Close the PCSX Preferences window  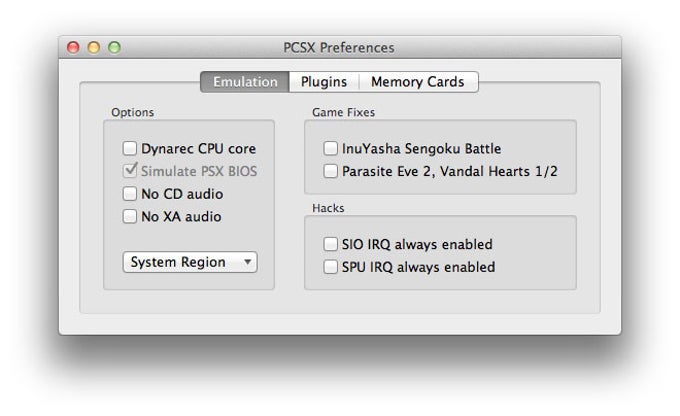(x=73, y=47)
